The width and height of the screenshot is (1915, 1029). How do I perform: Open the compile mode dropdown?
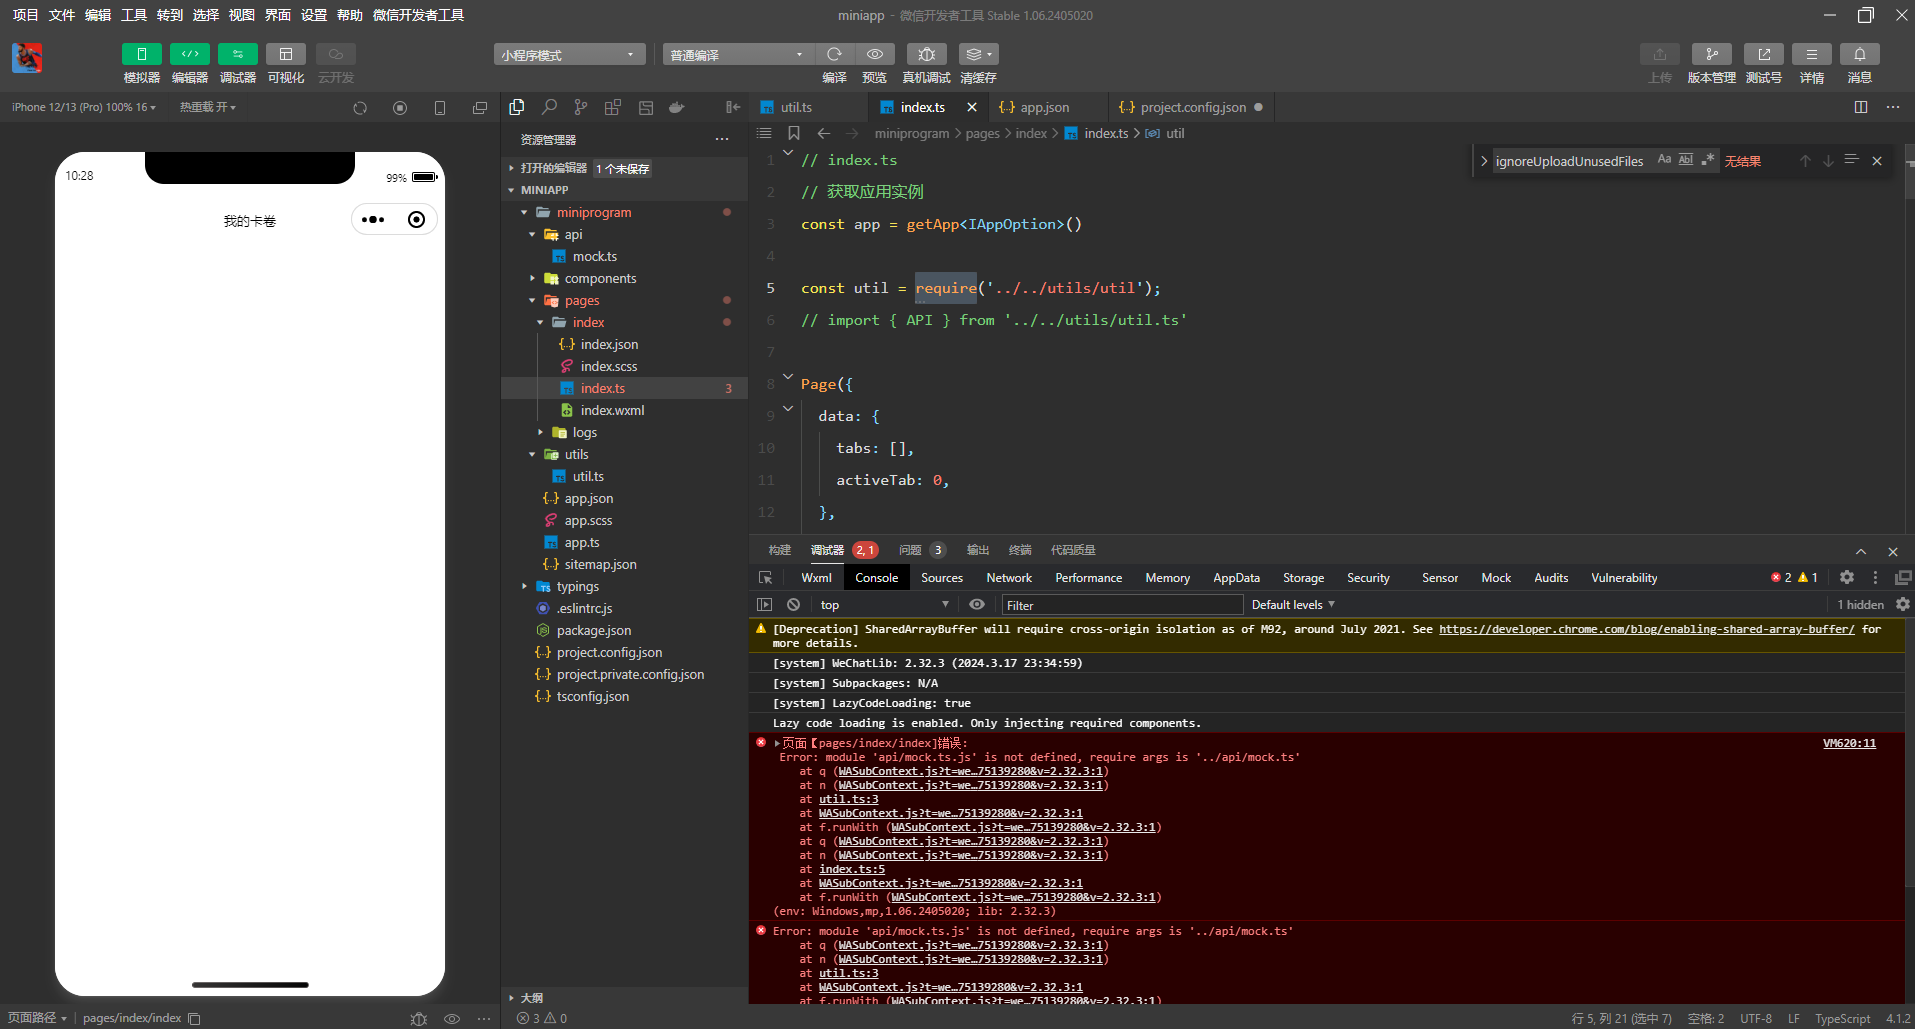(738, 55)
